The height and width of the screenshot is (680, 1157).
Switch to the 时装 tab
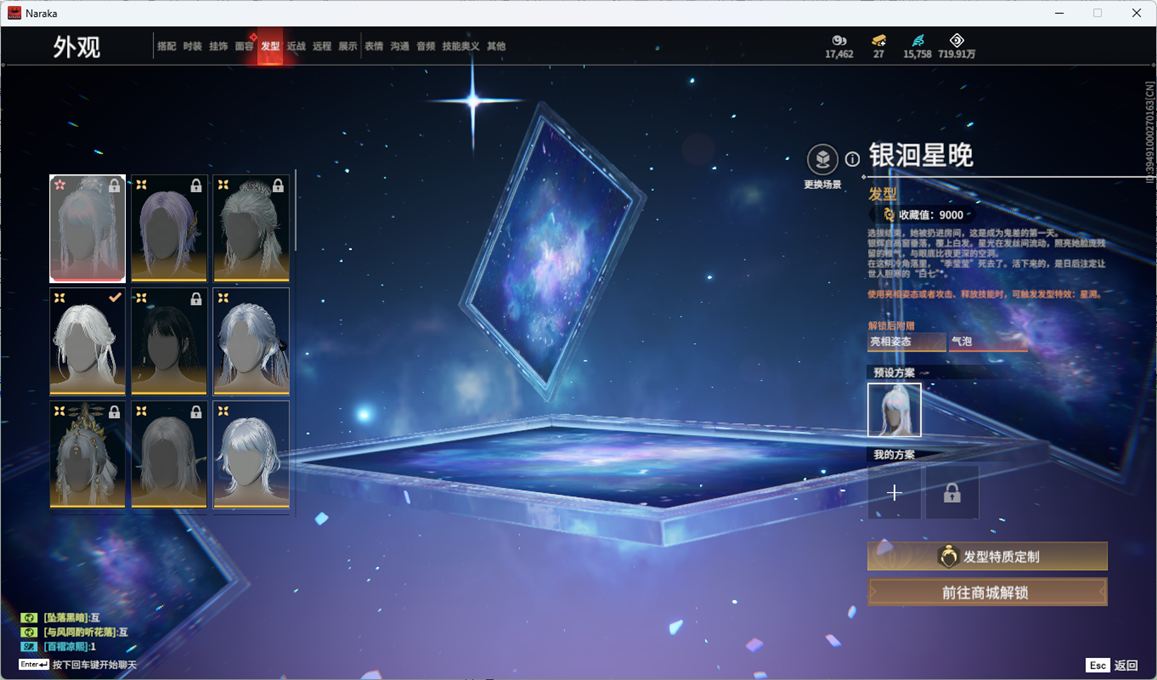click(x=193, y=46)
